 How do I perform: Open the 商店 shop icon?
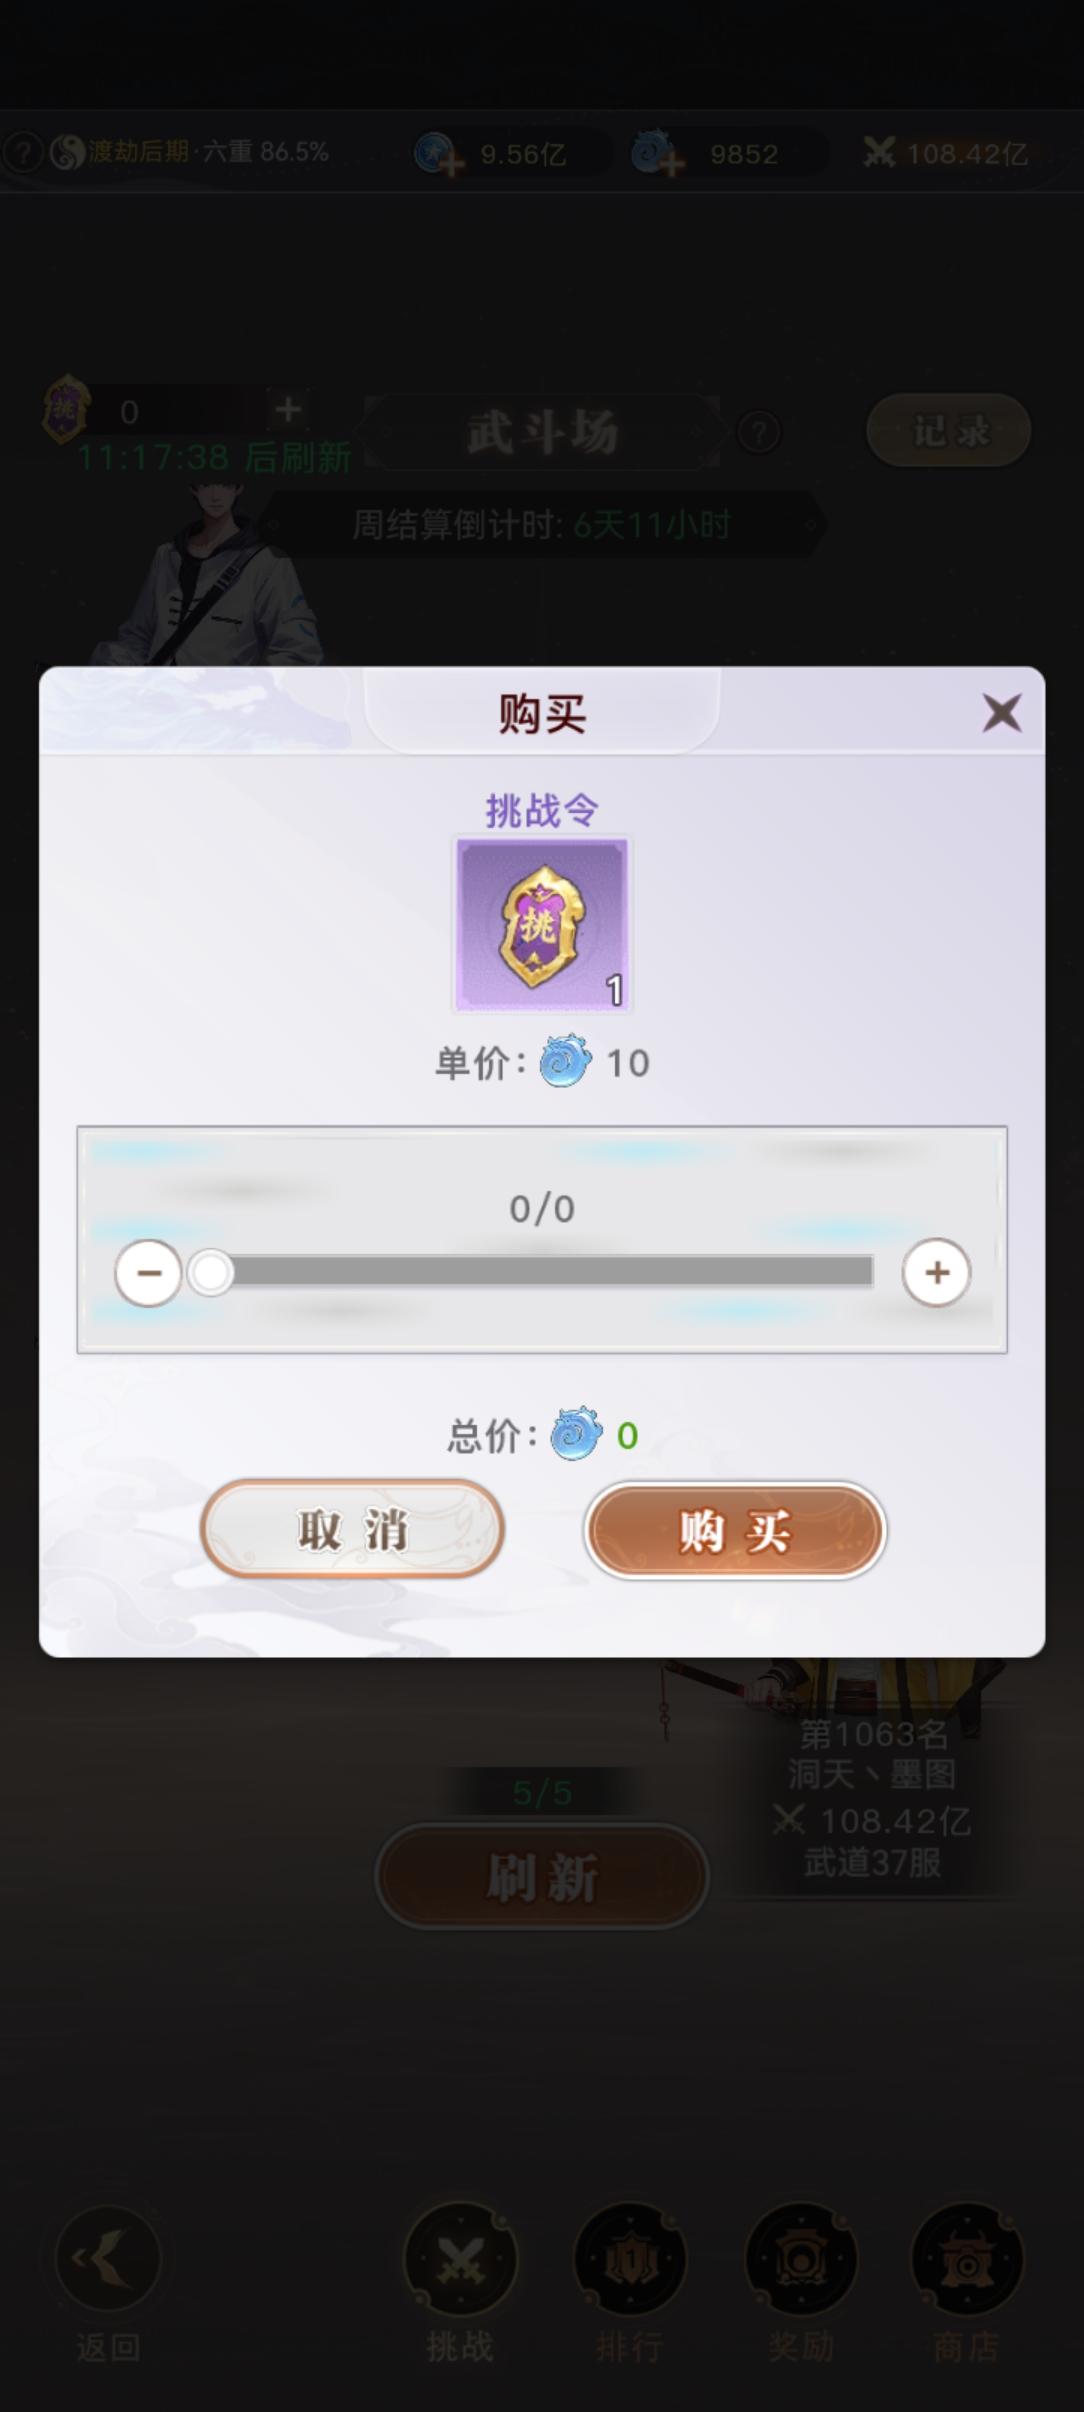point(967,2259)
